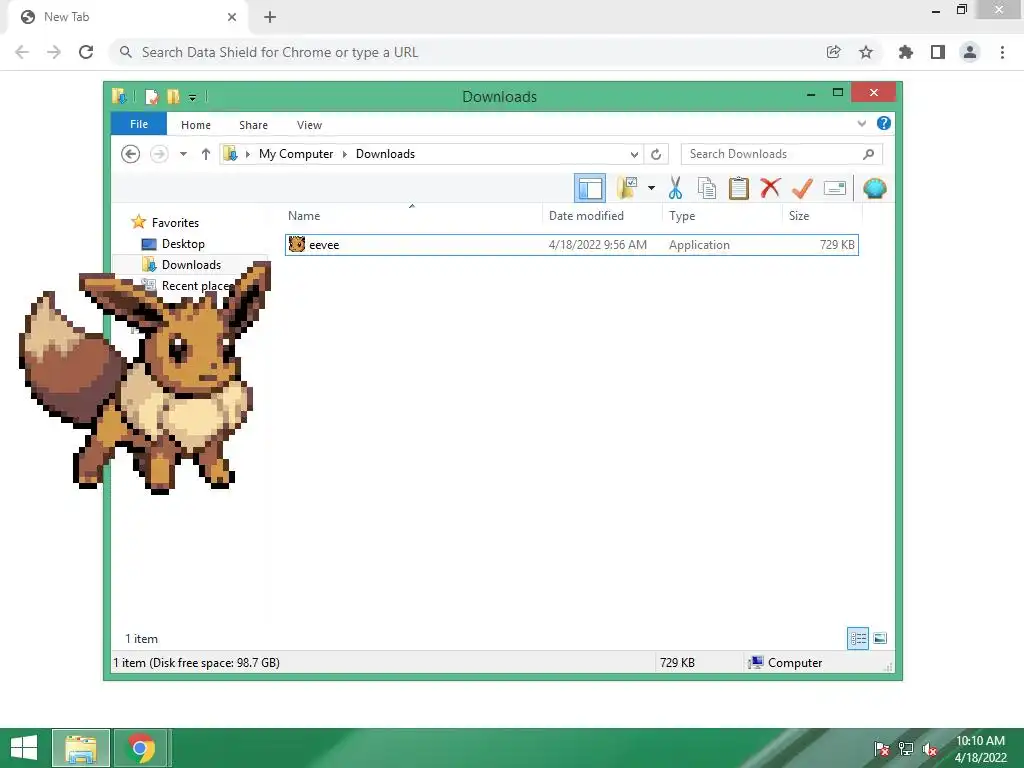Refresh the Downloads folder view
Screen dimensions: 1024x768
coord(656,155)
